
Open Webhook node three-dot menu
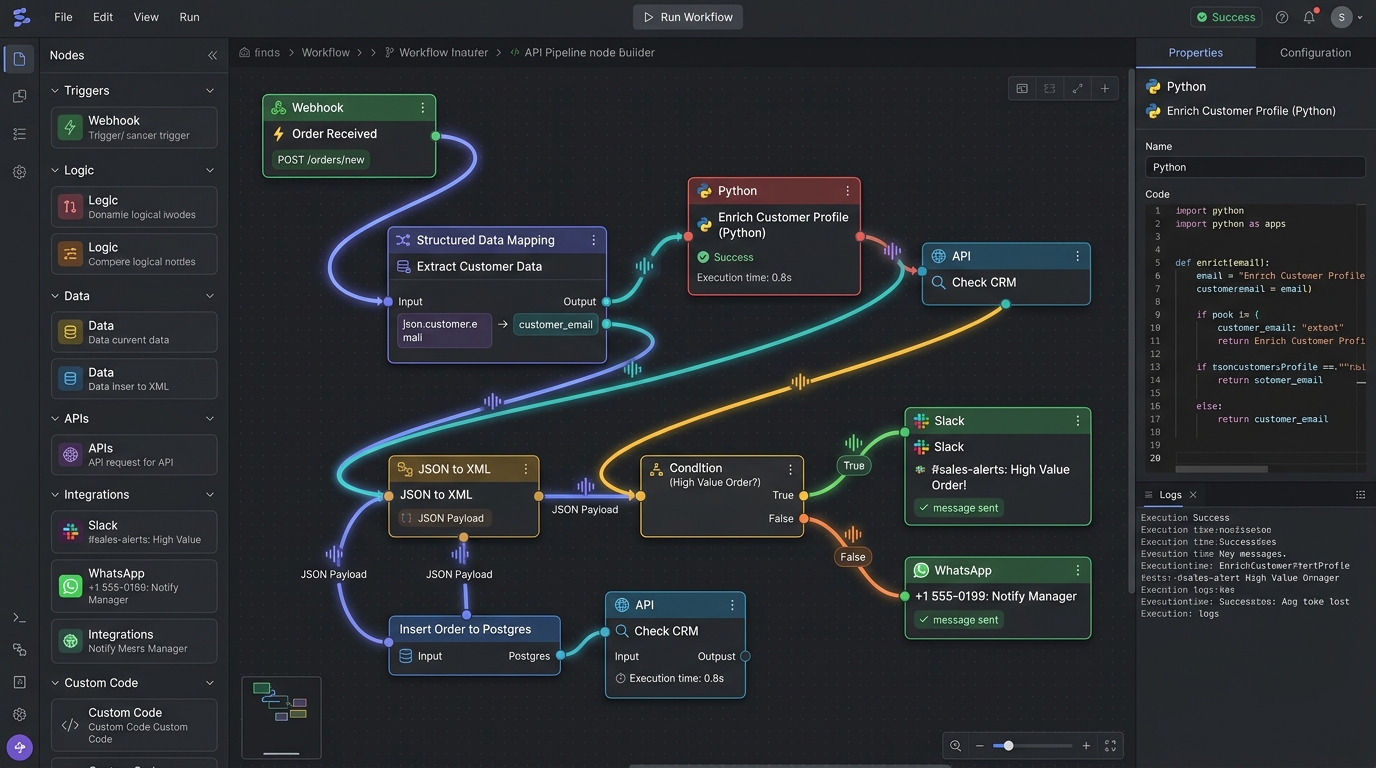(x=422, y=108)
